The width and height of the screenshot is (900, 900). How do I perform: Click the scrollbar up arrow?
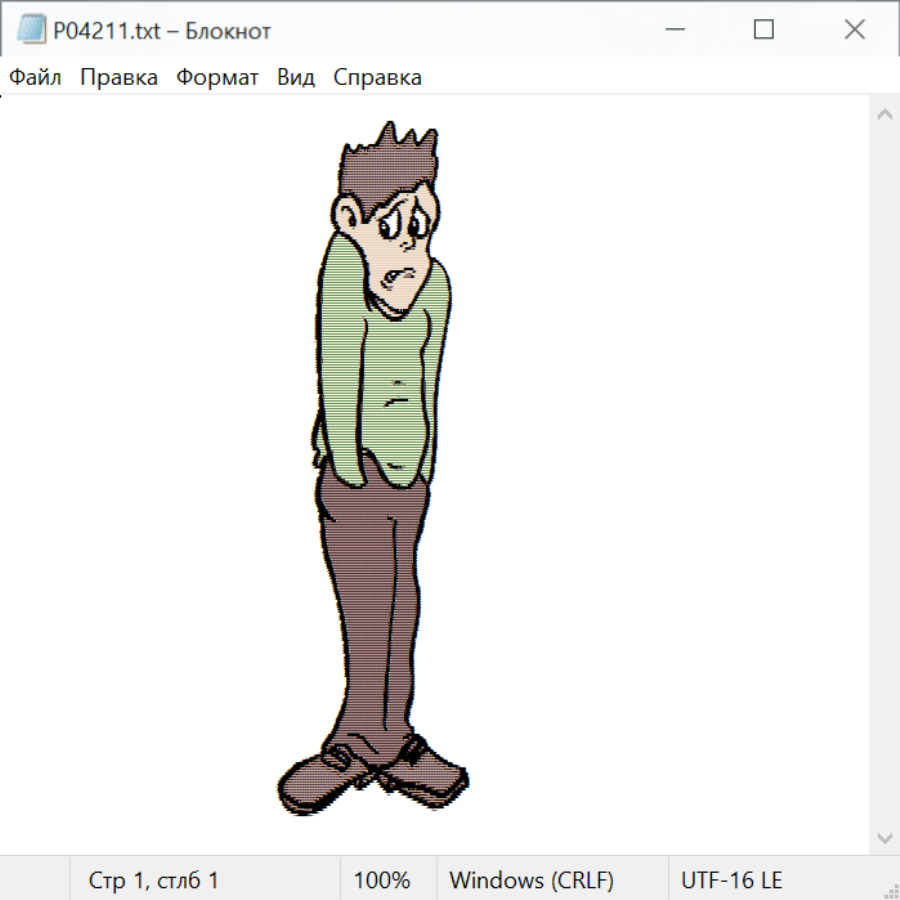[x=884, y=114]
